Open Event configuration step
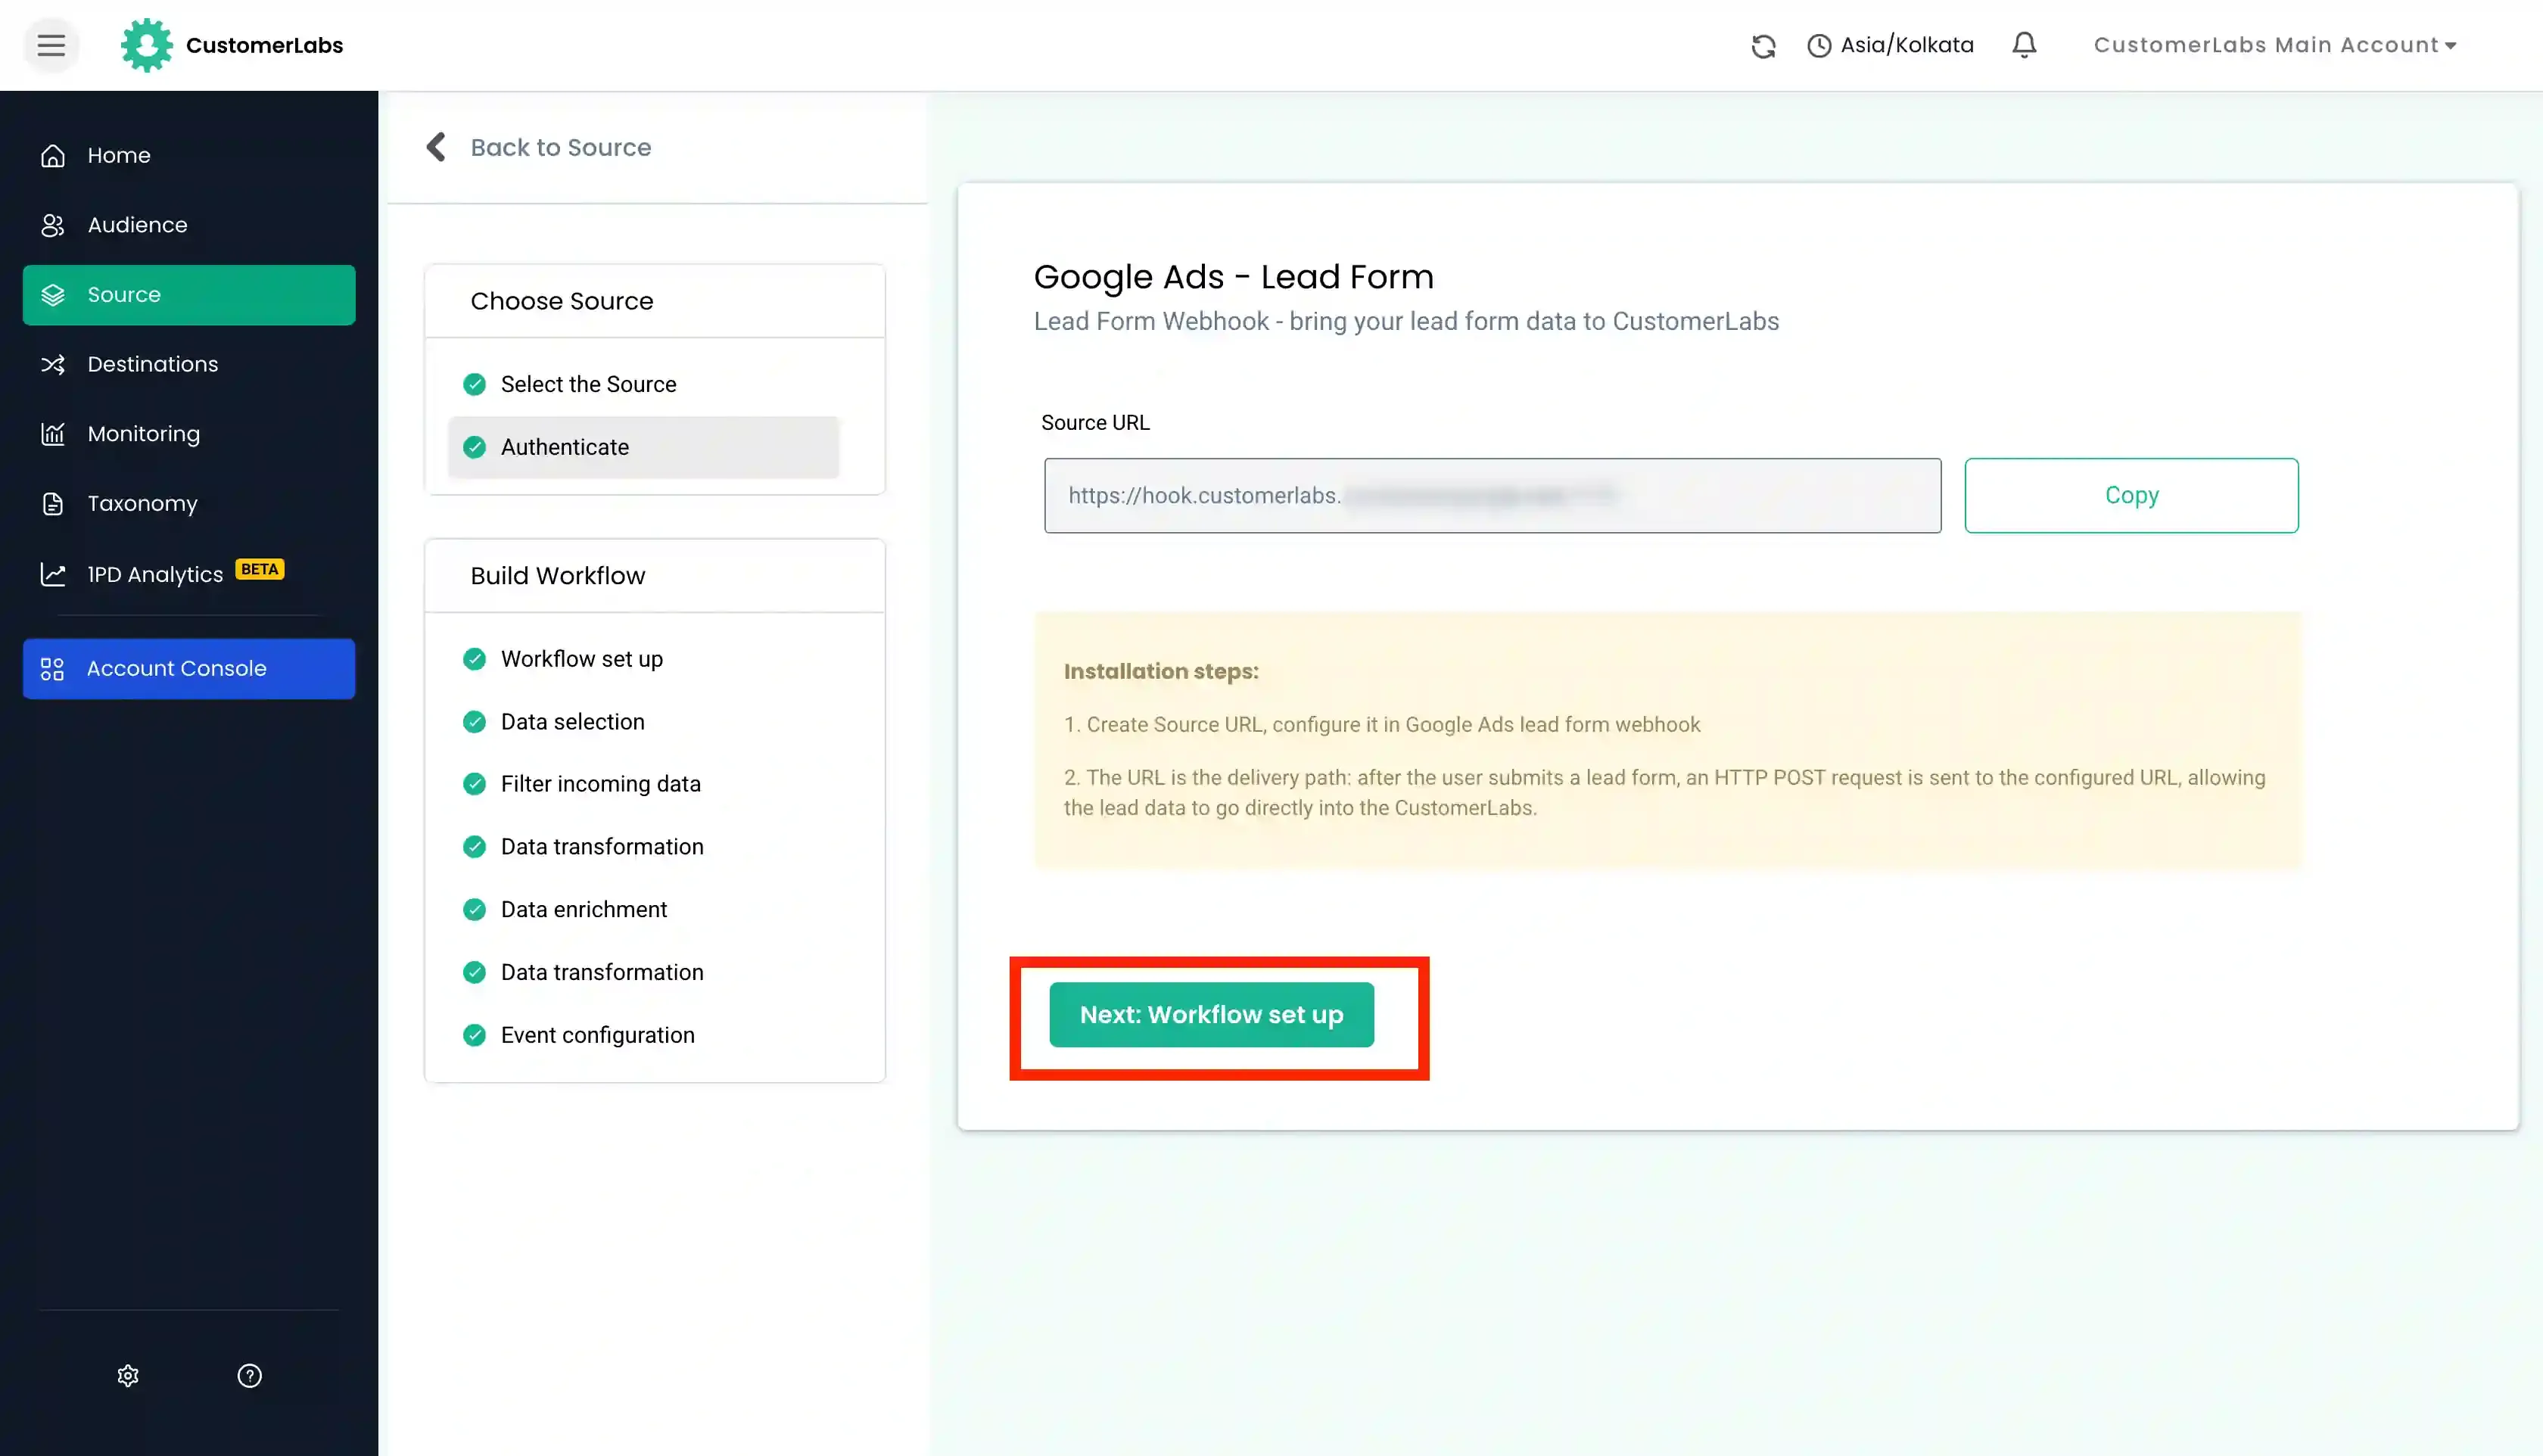This screenshot has height=1456, width=2543. point(644,1035)
